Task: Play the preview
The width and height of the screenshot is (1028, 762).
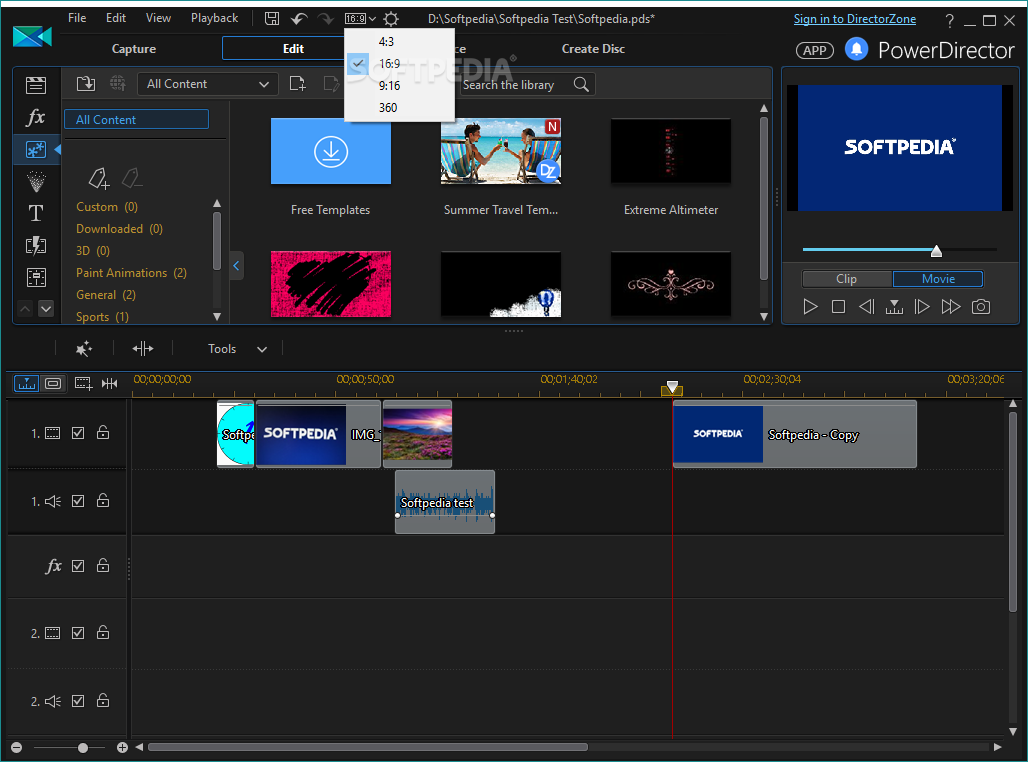Action: point(810,306)
